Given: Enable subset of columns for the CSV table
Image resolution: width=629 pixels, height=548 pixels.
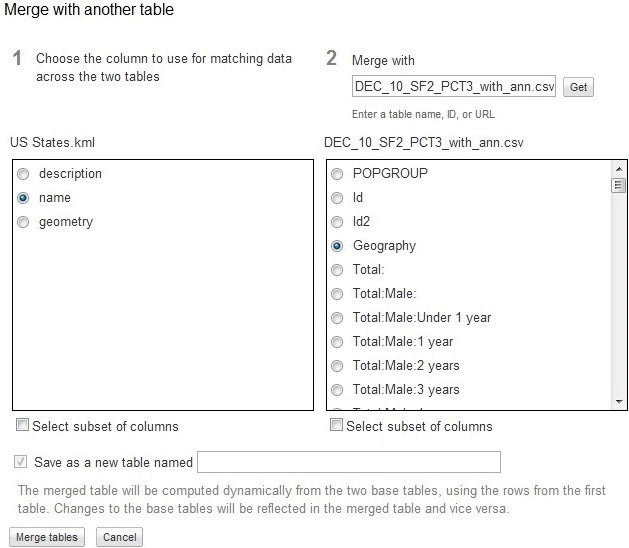Looking at the screenshot, I should [x=337, y=426].
